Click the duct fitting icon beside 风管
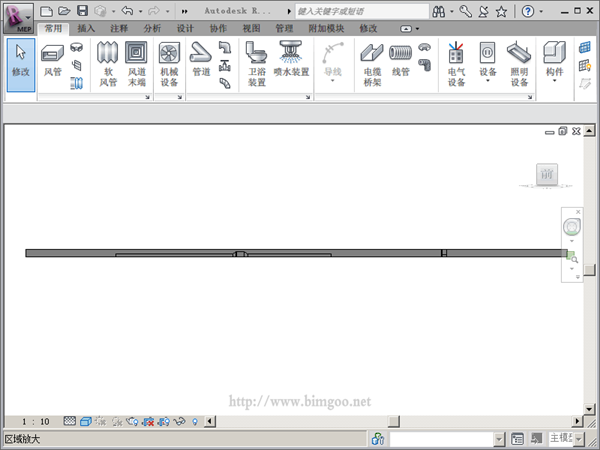Image resolution: width=600 pixels, height=450 pixels. 77,47
